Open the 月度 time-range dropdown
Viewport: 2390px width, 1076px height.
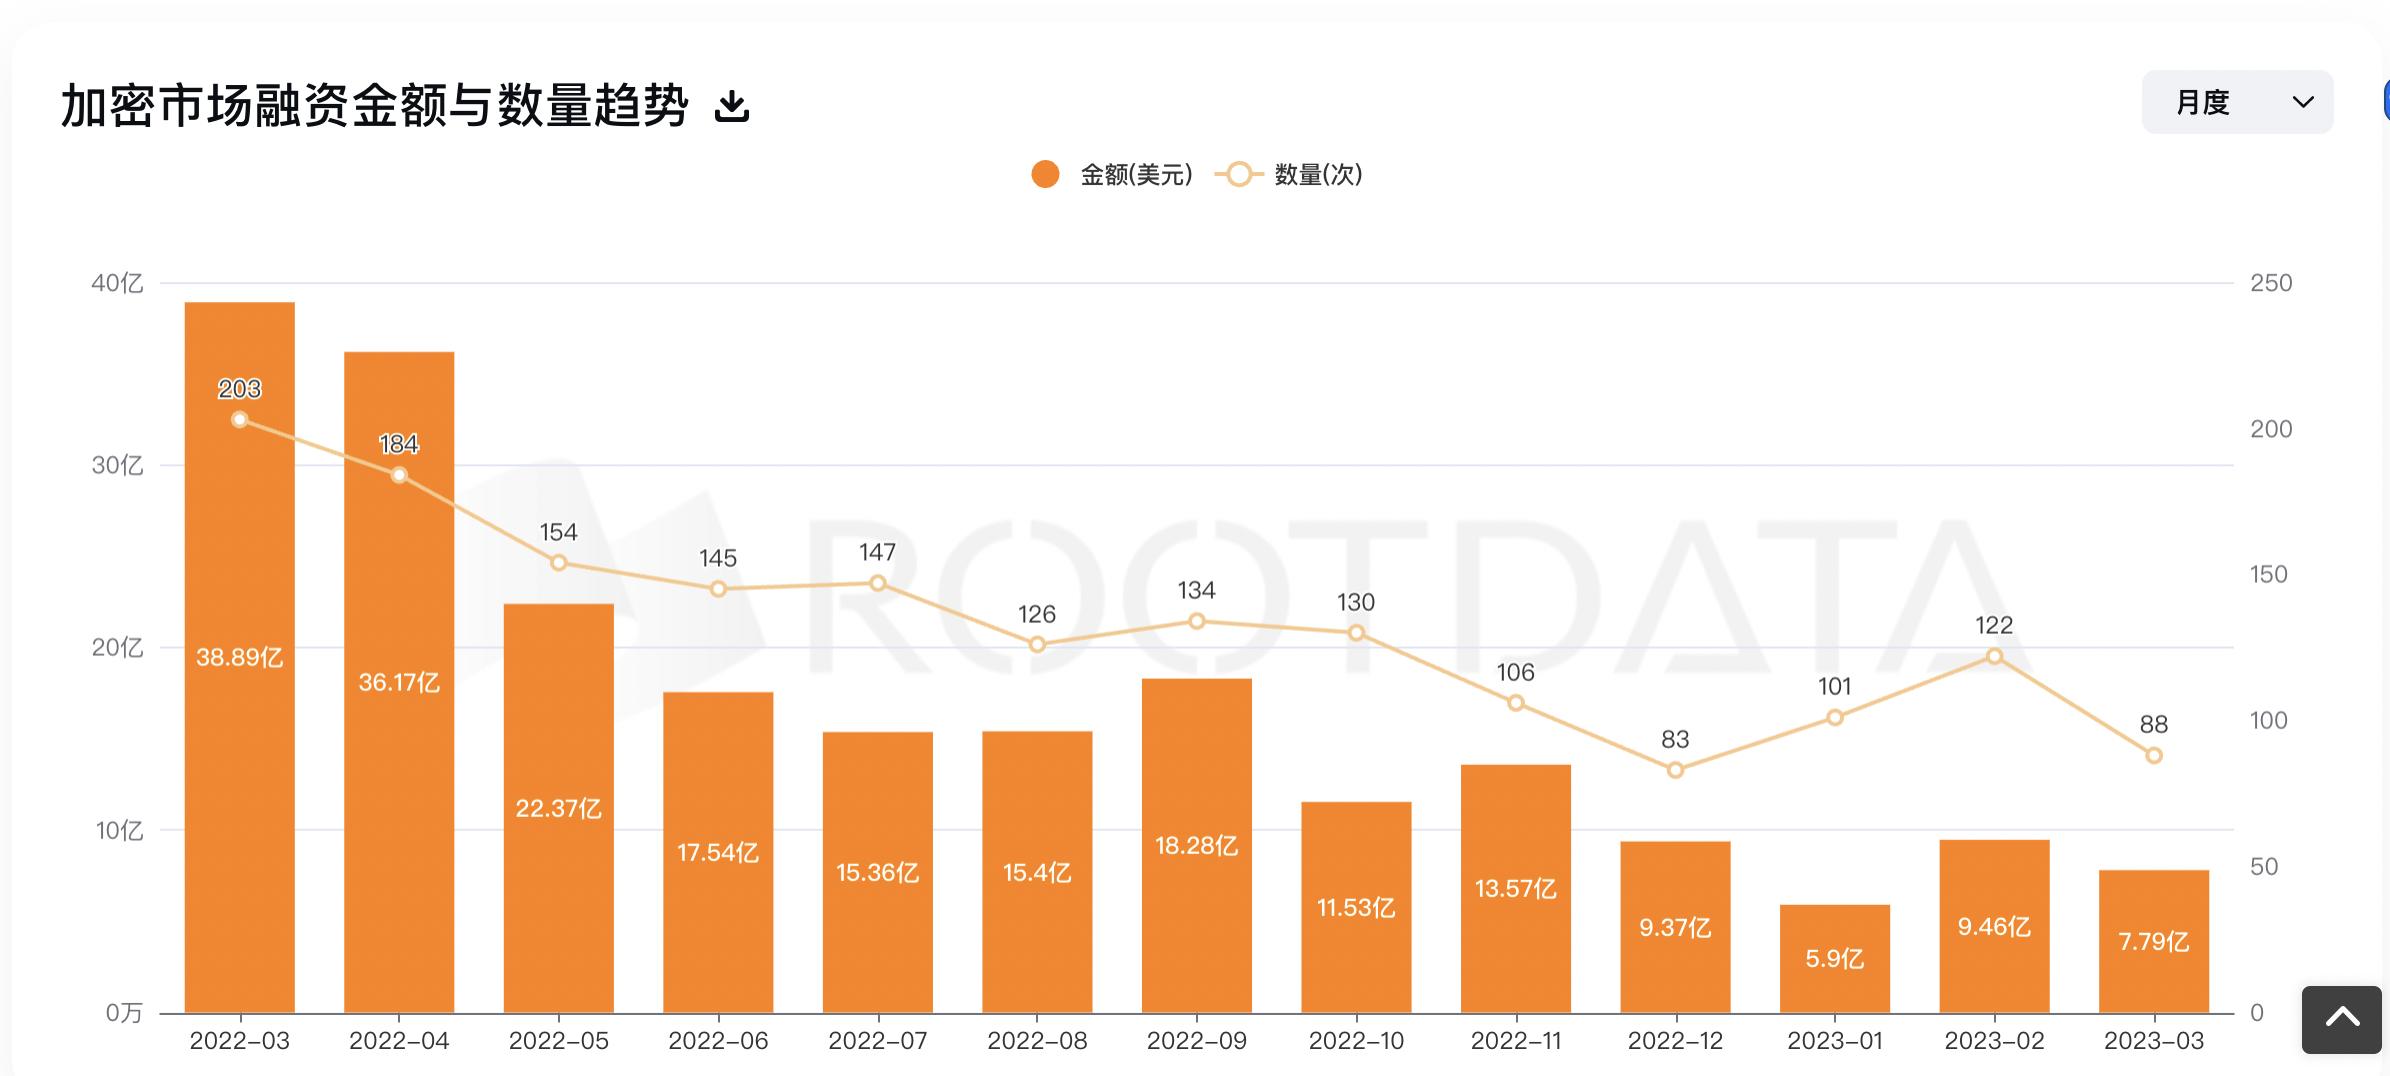coord(2237,102)
